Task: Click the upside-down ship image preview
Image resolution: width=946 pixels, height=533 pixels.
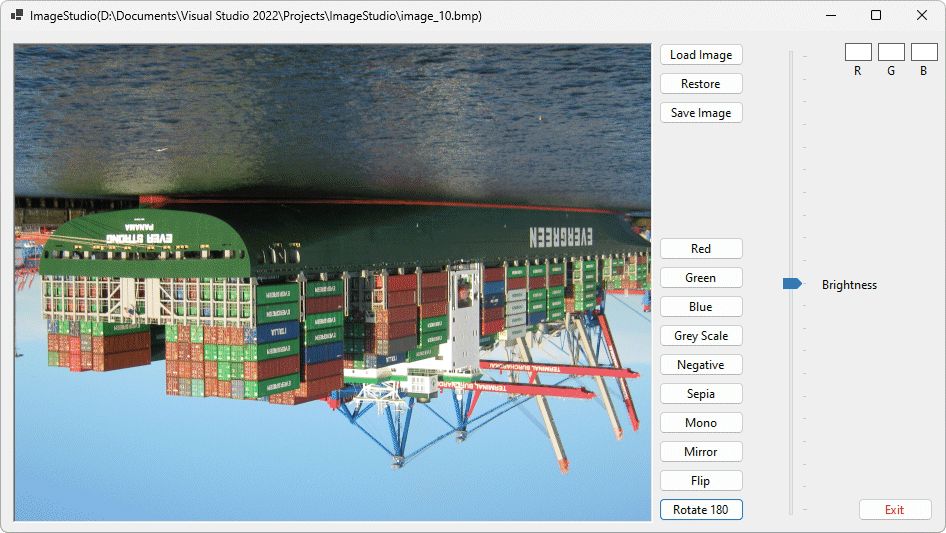Action: coord(332,282)
